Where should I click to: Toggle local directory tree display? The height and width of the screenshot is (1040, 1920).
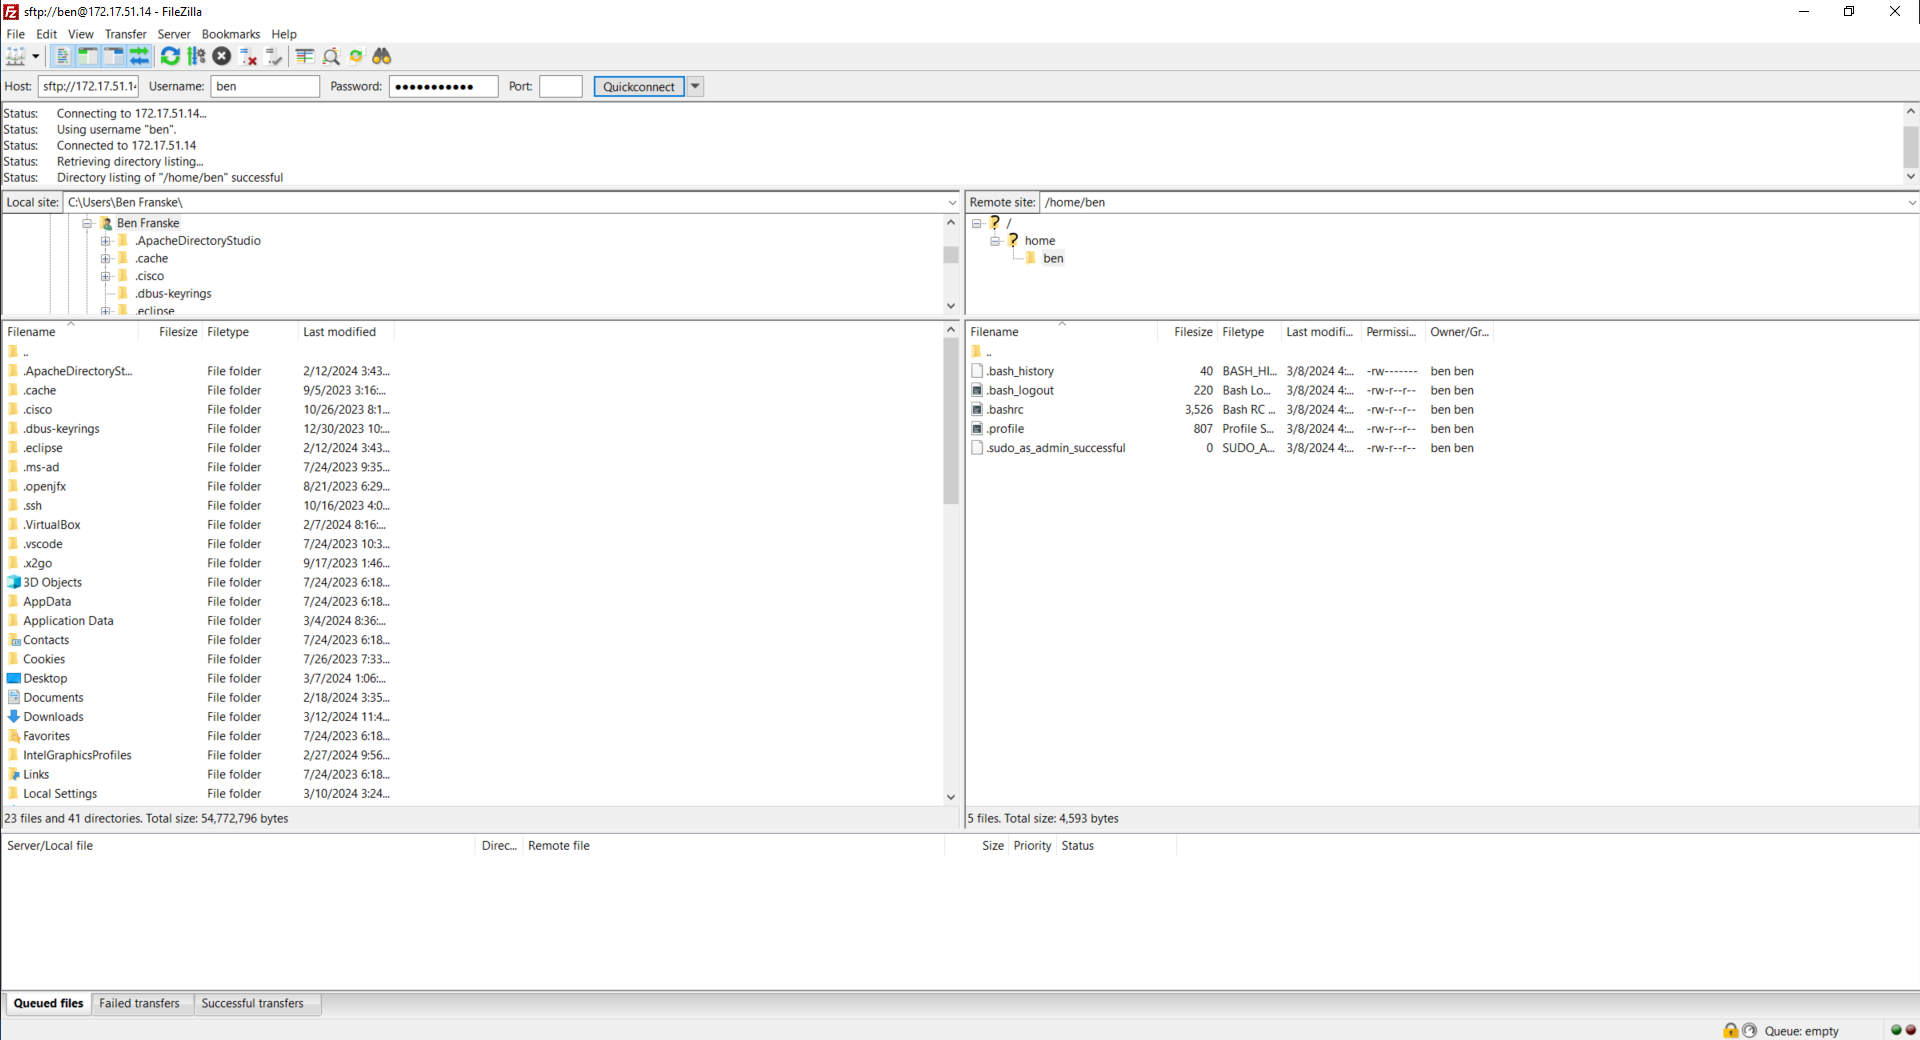point(88,57)
